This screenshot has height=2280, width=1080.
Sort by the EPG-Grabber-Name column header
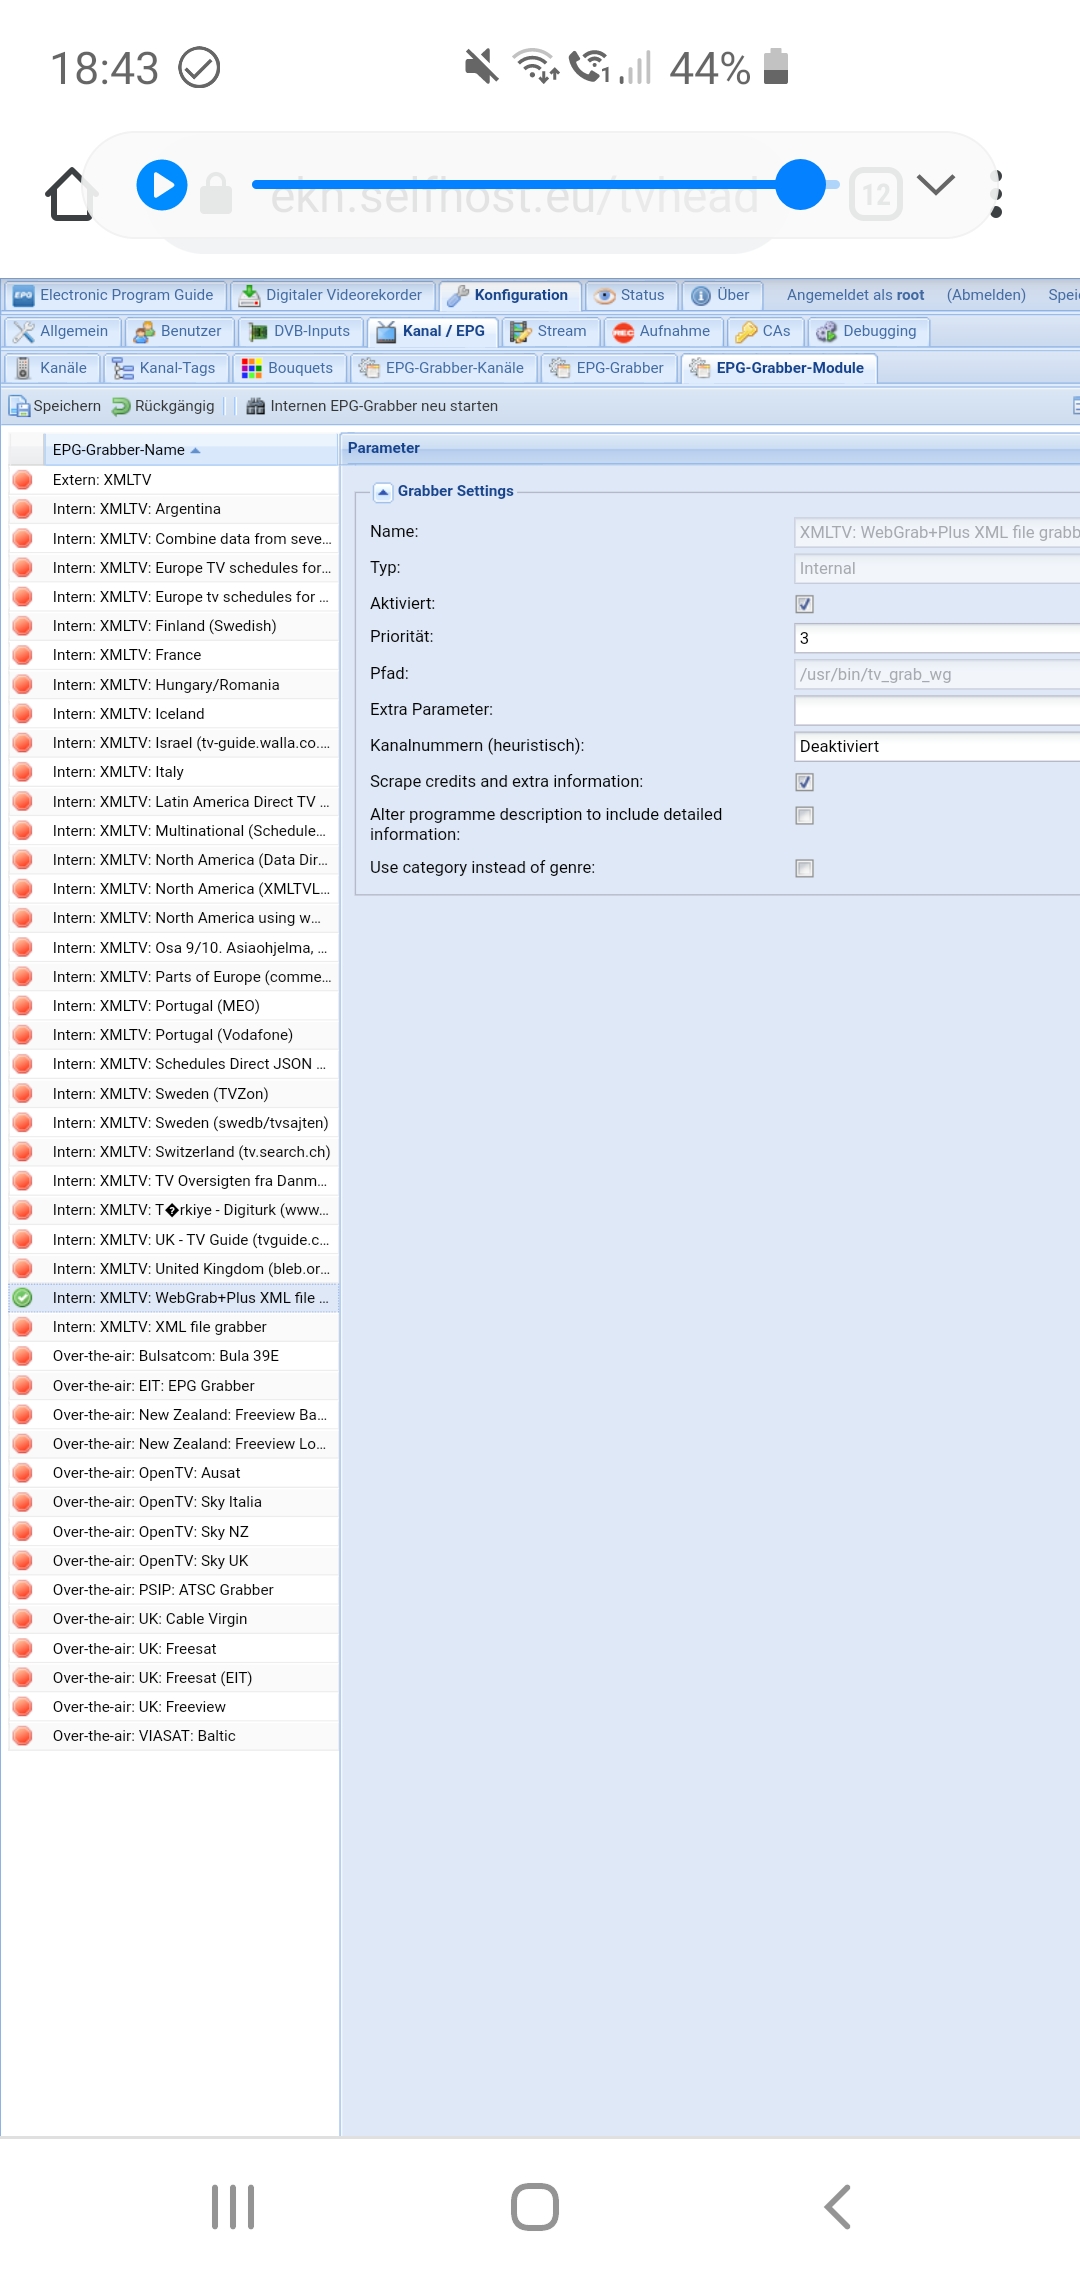pyautogui.click(x=190, y=450)
